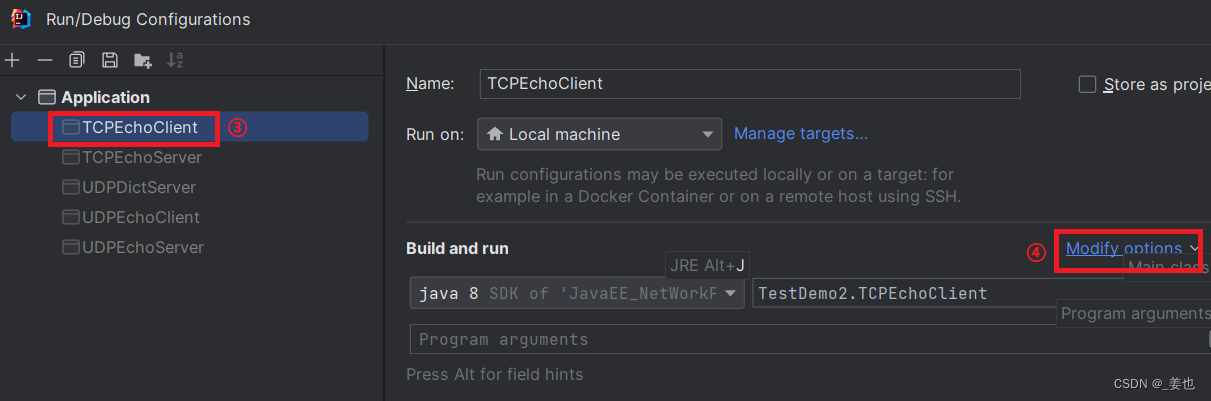Click the Add New Configuration plus icon
Viewport: 1211px width, 401px height.
point(13,60)
